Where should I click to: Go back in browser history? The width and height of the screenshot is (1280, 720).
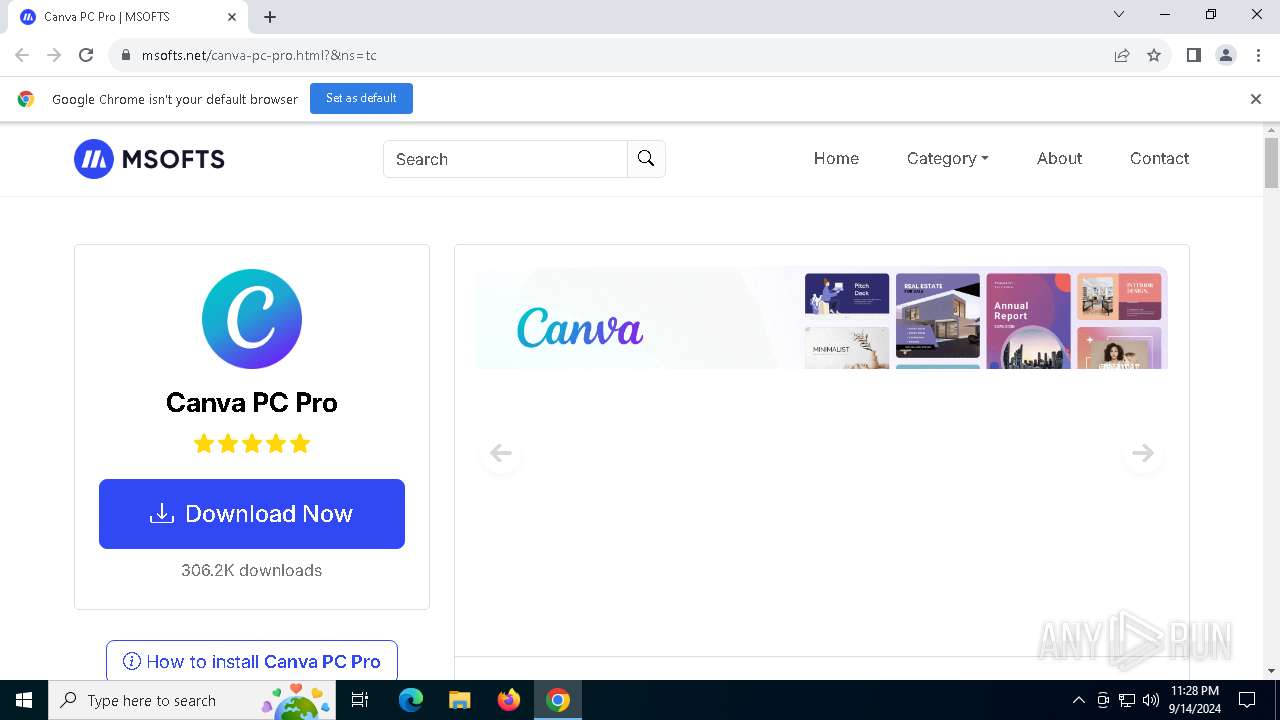click(x=22, y=55)
